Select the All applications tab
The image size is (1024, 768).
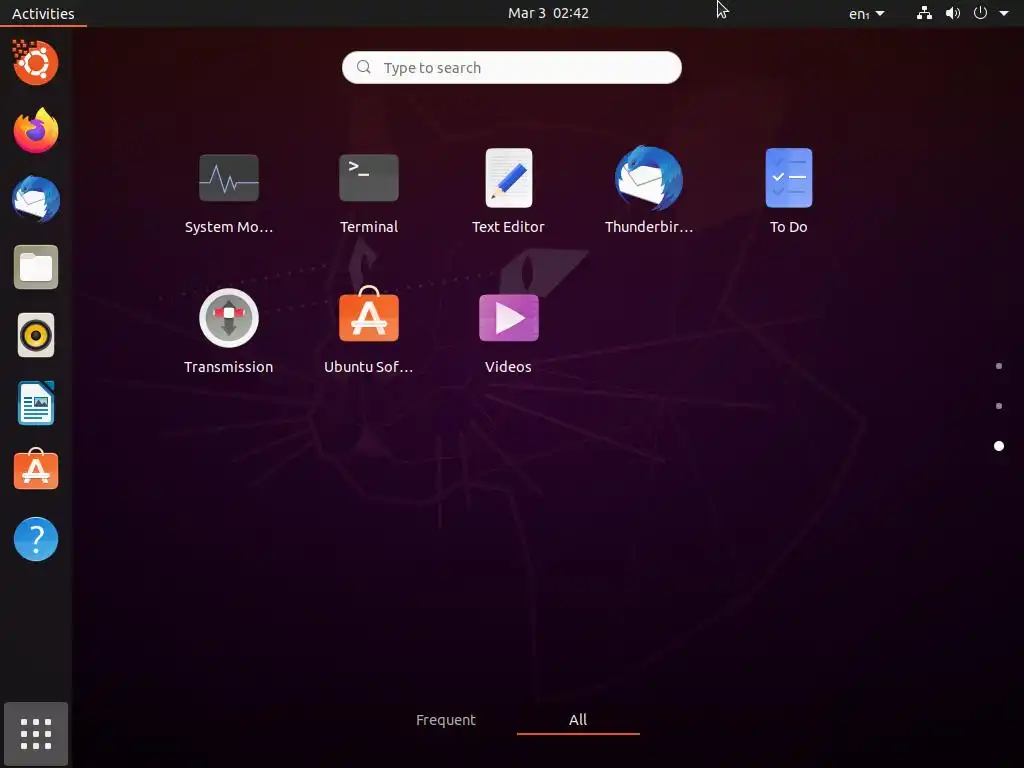click(578, 720)
